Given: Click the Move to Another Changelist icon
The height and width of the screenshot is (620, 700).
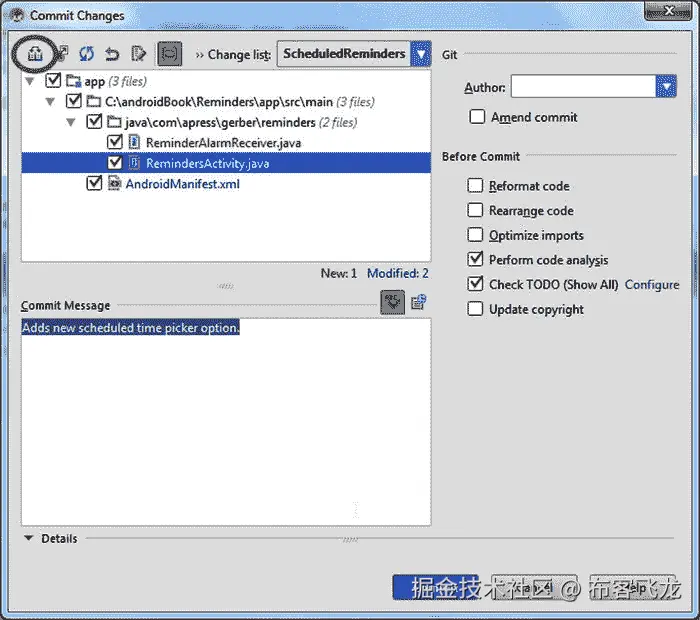Looking at the screenshot, I should click(62, 53).
